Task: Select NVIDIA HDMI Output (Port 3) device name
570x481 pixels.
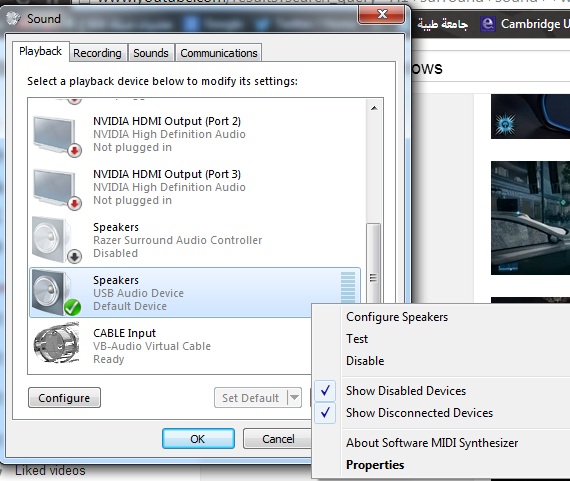Action: point(167,174)
